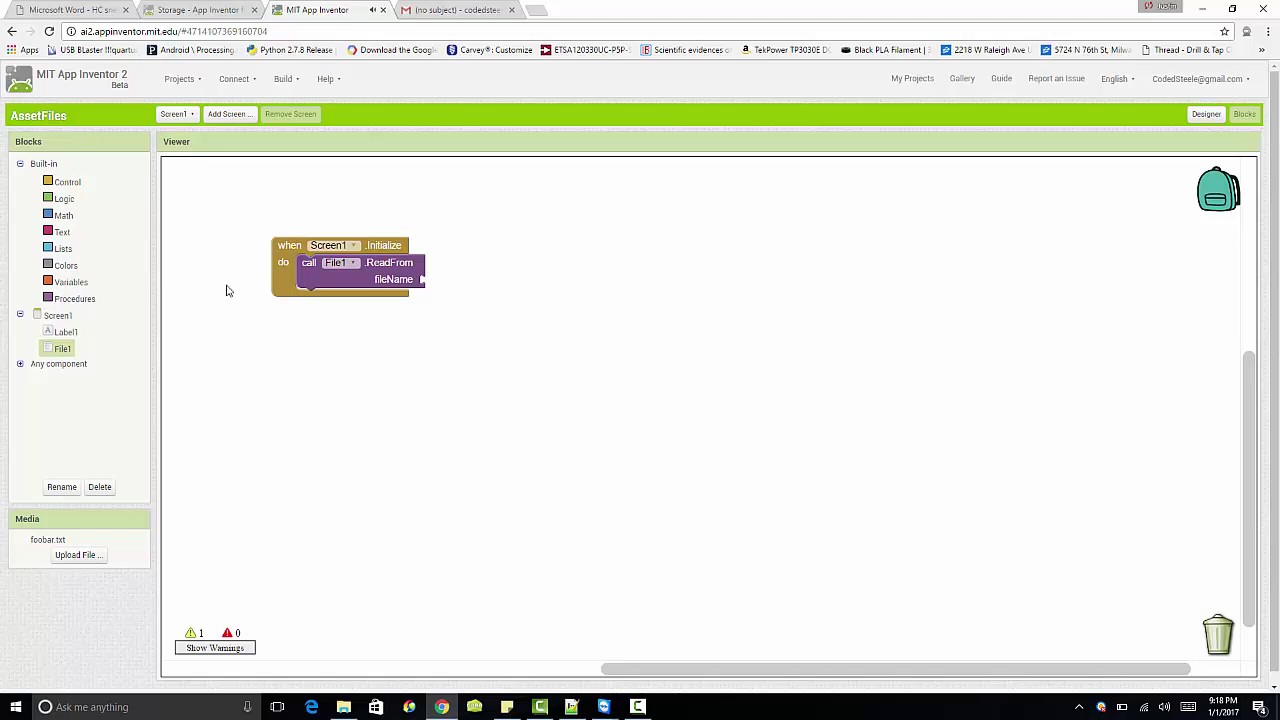
Task: Open the Gallery link
Action: [x=962, y=78]
